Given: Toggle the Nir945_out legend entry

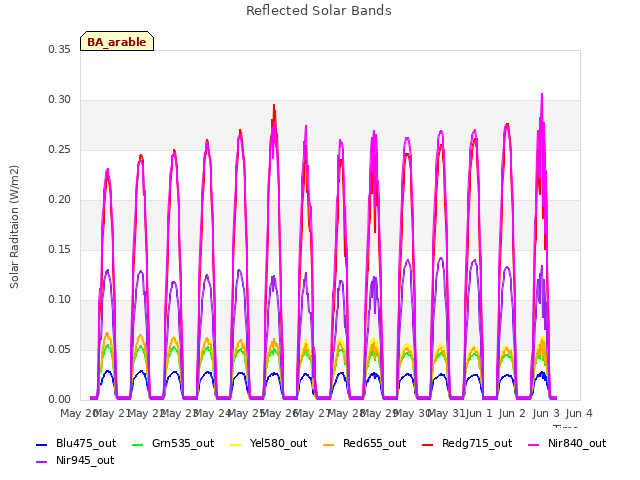Looking at the screenshot, I should point(75,461).
